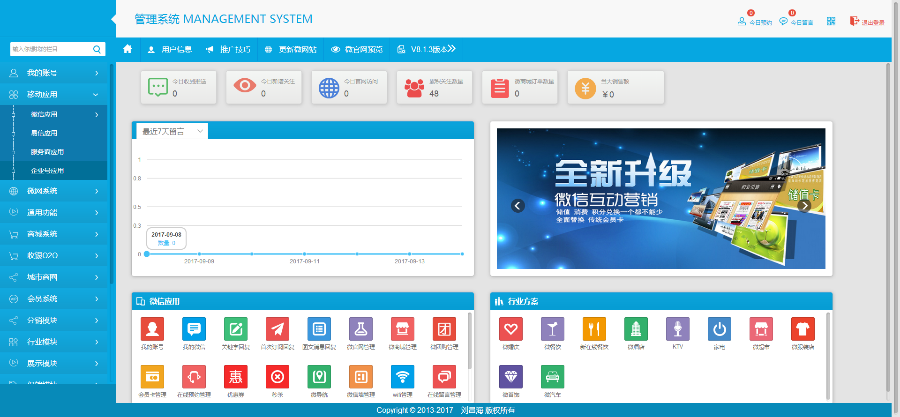Open the purple diamond industry icon
Image resolution: width=900 pixels, height=417 pixels.
pyautogui.click(x=511, y=377)
